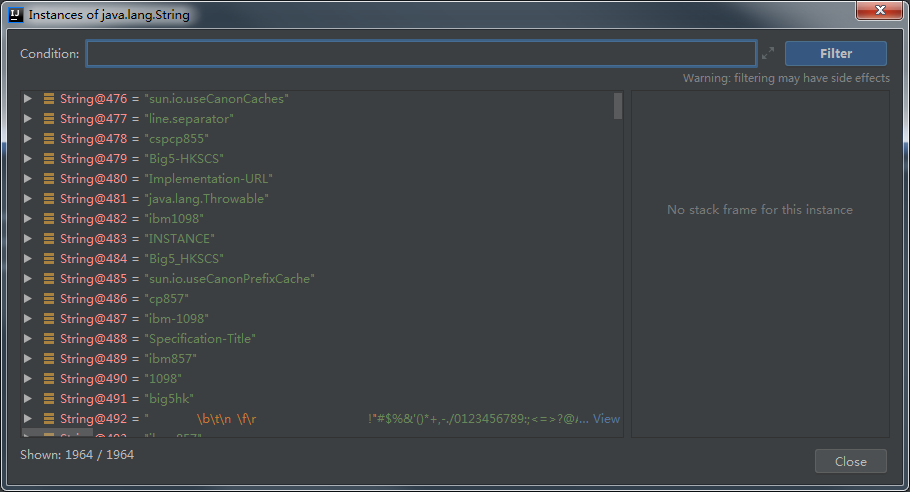
Task: Close the Instances window with X
Action: pos(879,10)
